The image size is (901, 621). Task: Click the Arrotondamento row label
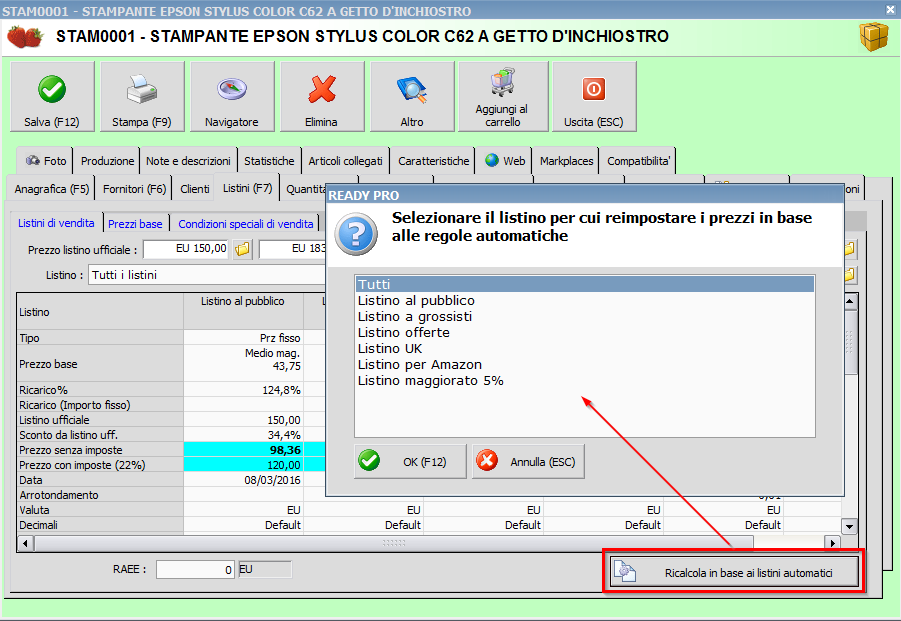59,495
